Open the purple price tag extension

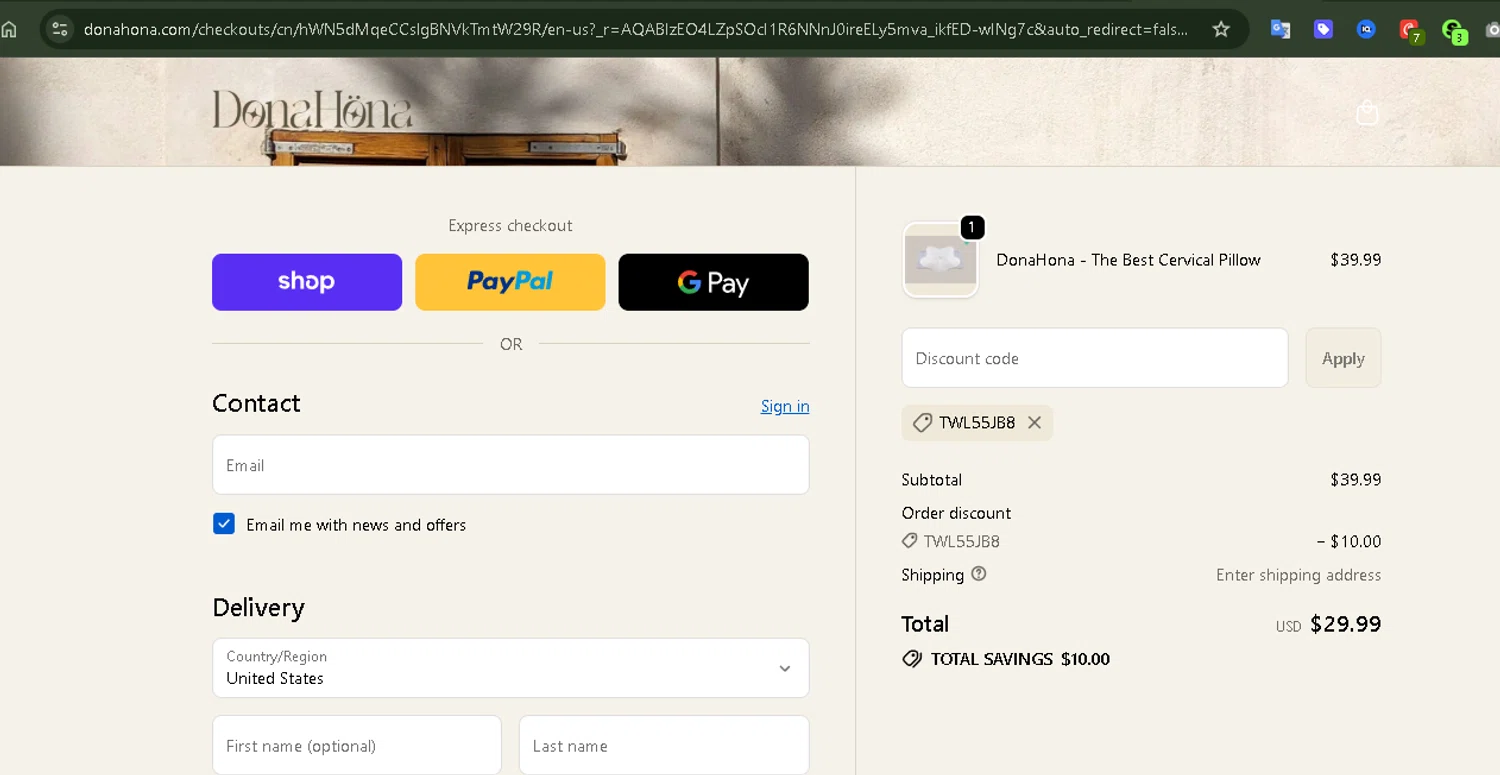[1323, 29]
